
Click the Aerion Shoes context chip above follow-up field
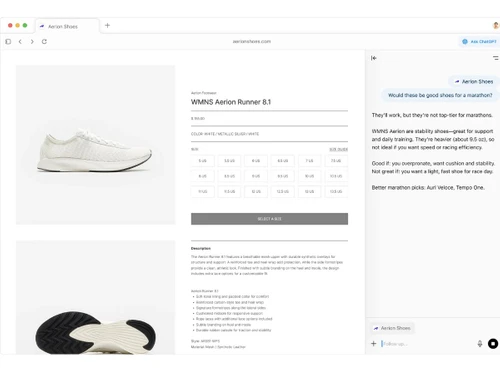click(393, 328)
